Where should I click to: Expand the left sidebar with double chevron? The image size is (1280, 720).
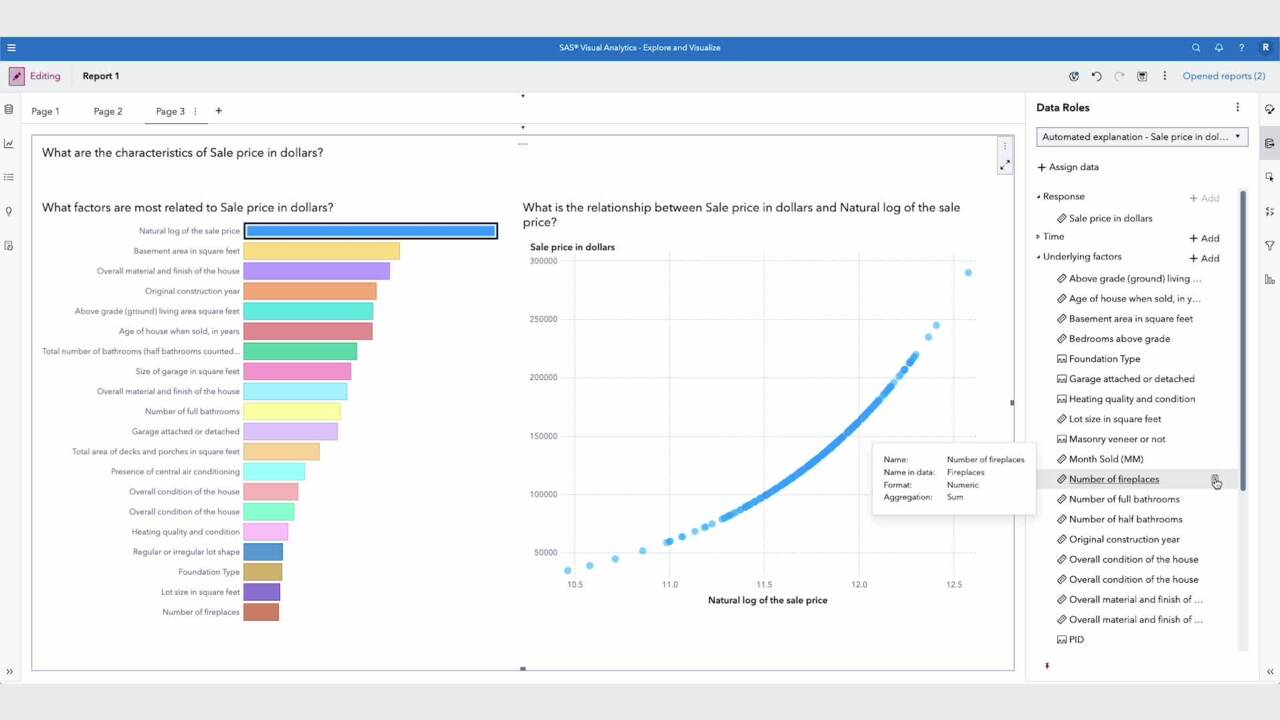click(x=9, y=672)
